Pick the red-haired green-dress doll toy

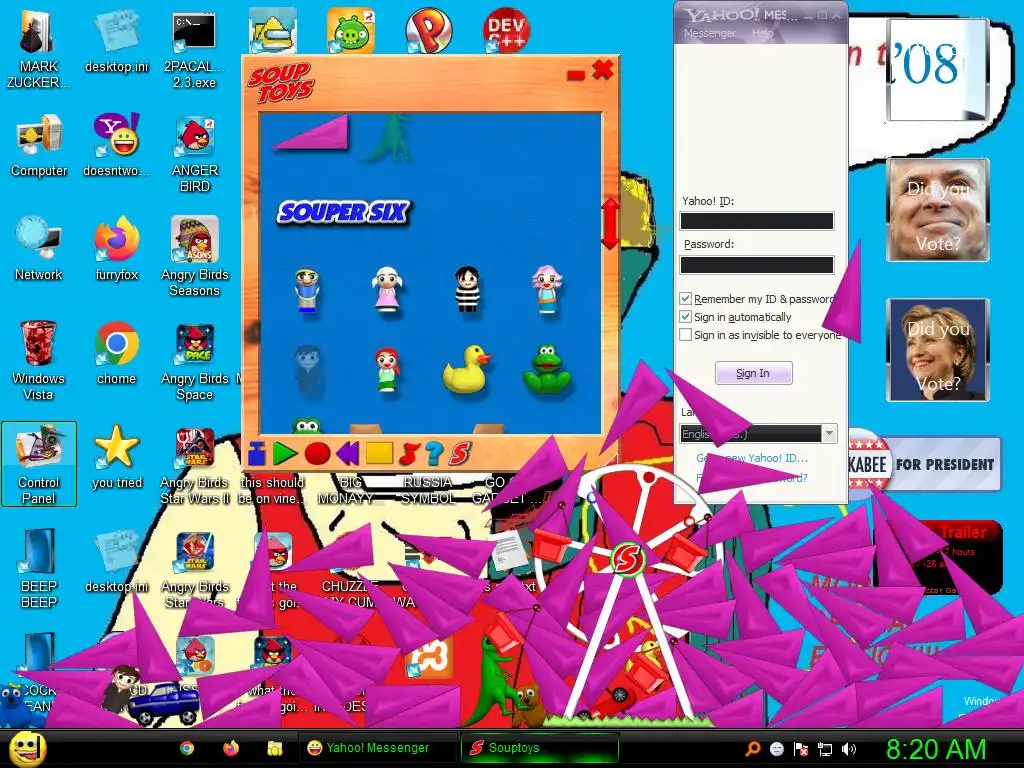tap(387, 369)
